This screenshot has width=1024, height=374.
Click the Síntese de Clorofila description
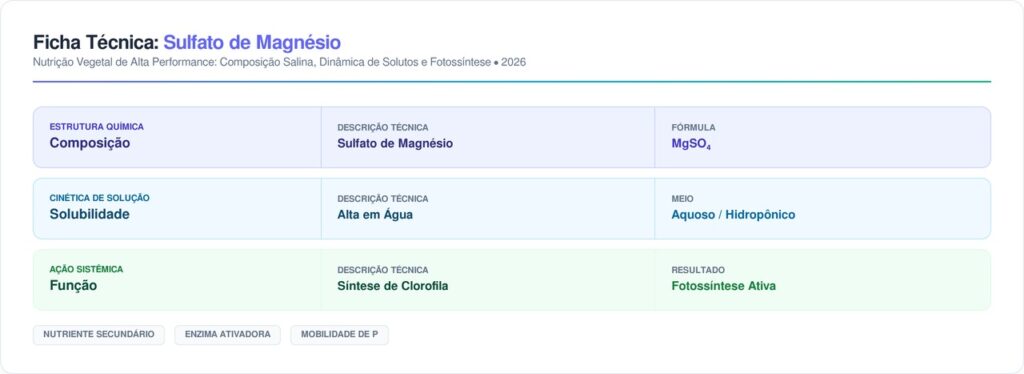tap(392, 286)
